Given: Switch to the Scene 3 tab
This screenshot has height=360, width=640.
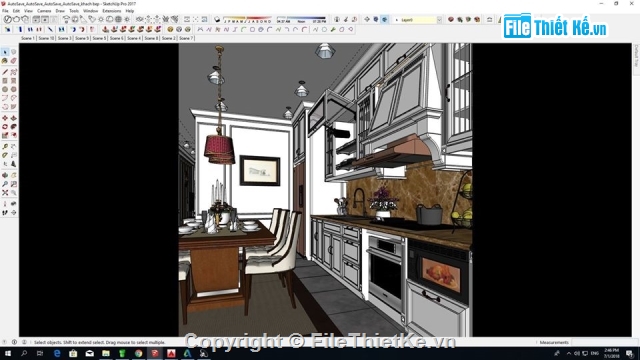Looking at the screenshot, I should [64, 38].
